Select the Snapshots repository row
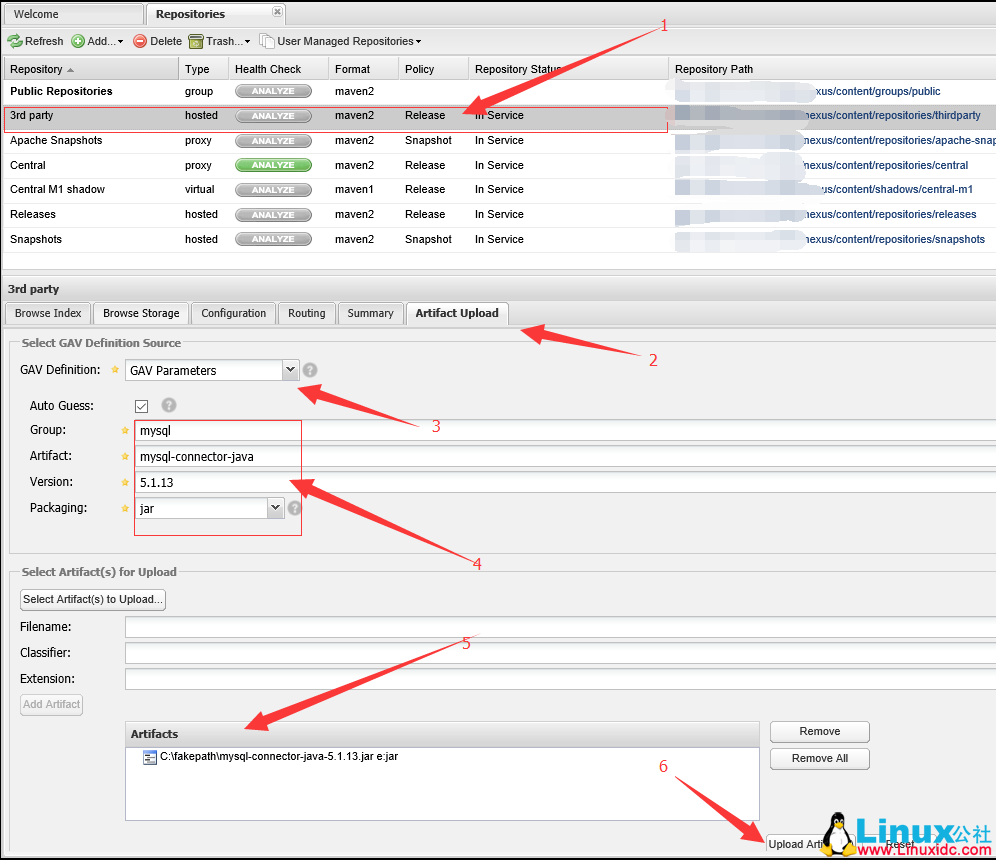Viewport: 996px width, 860px height. click(36, 239)
